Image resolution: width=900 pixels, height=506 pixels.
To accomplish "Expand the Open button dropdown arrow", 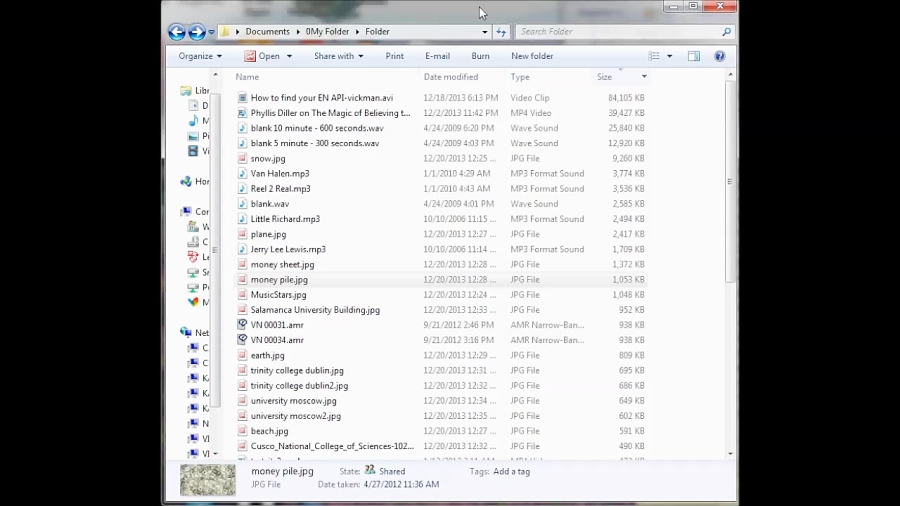I will (289, 56).
